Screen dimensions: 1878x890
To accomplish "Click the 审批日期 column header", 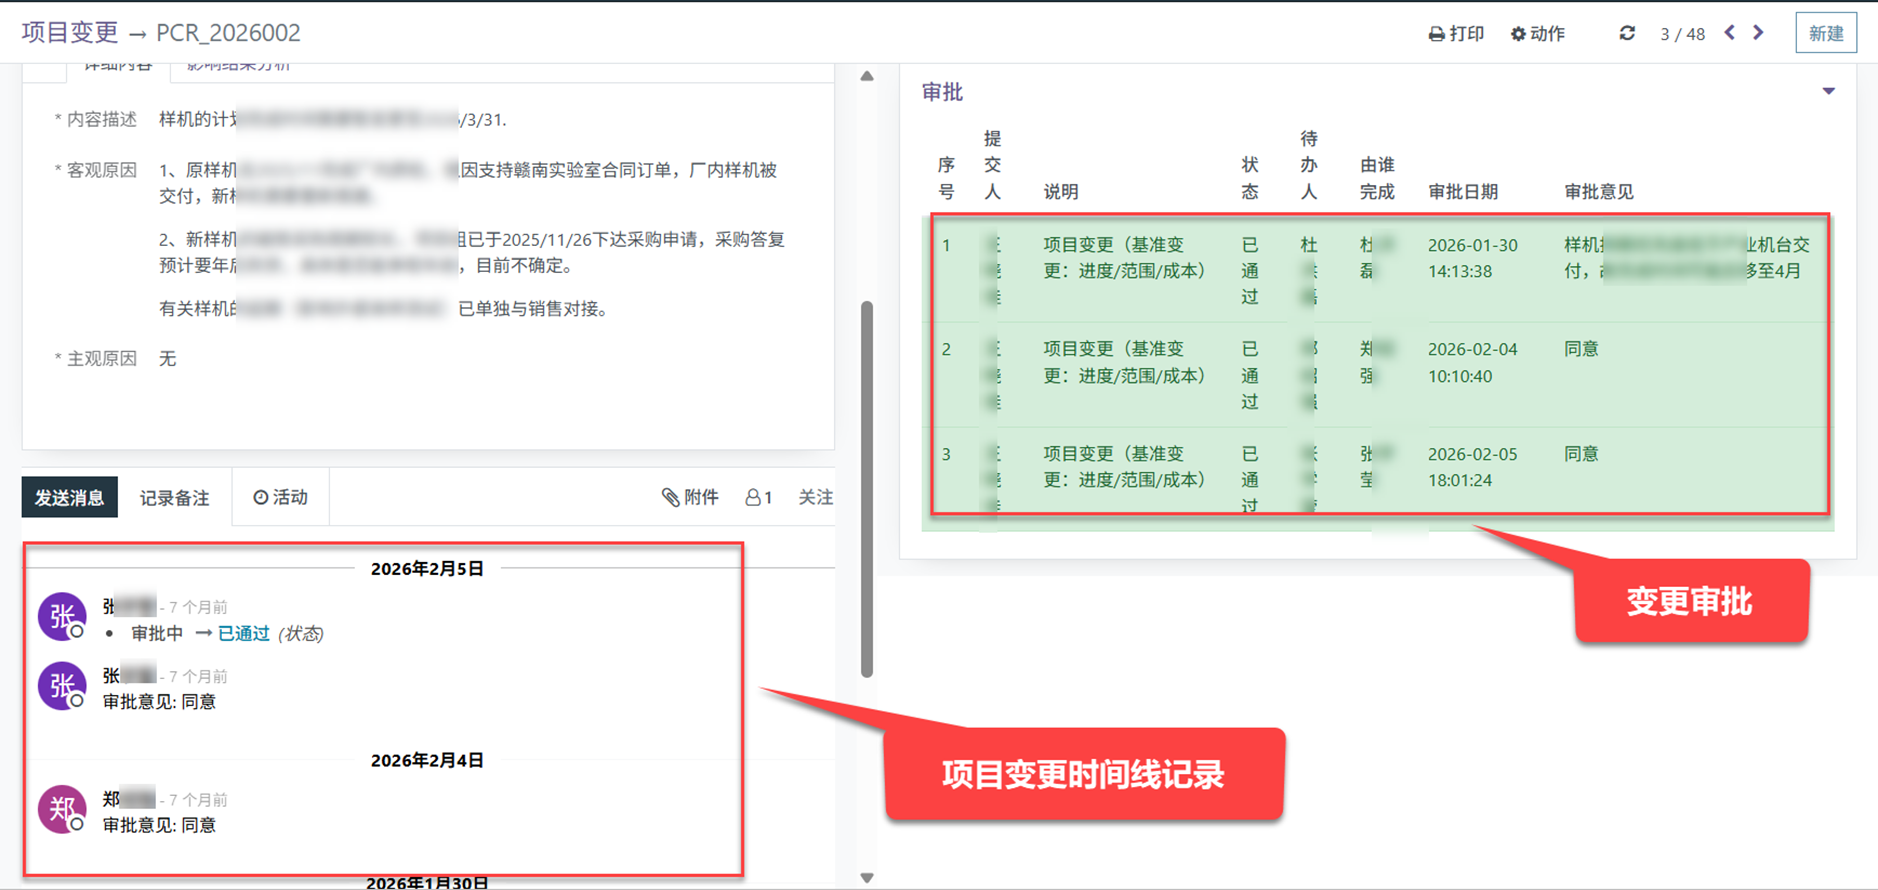I will coord(1463,191).
